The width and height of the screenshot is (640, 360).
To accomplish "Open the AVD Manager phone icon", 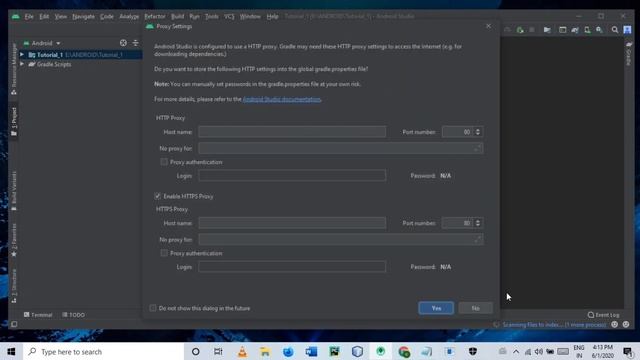I will click(x=587, y=30).
